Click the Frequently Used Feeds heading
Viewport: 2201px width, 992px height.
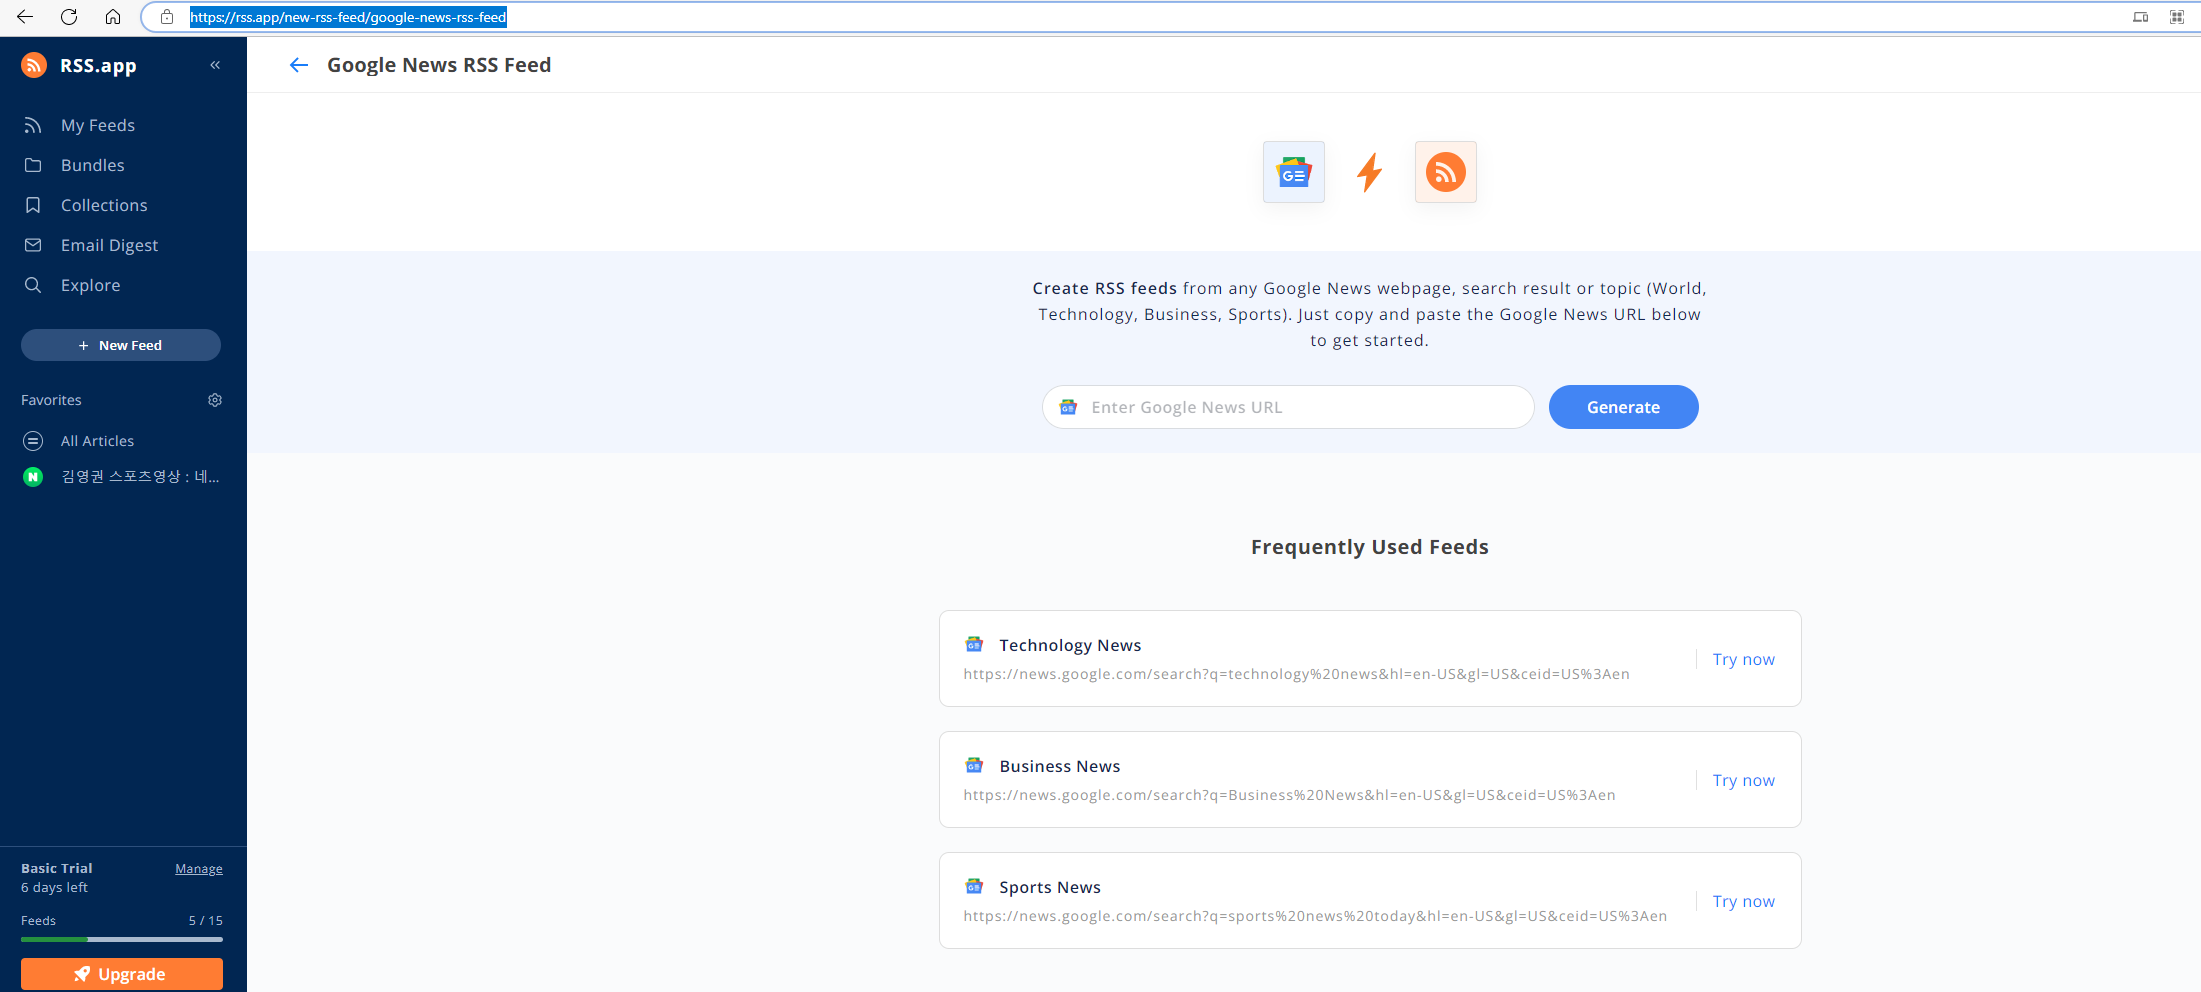(1369, 547)
